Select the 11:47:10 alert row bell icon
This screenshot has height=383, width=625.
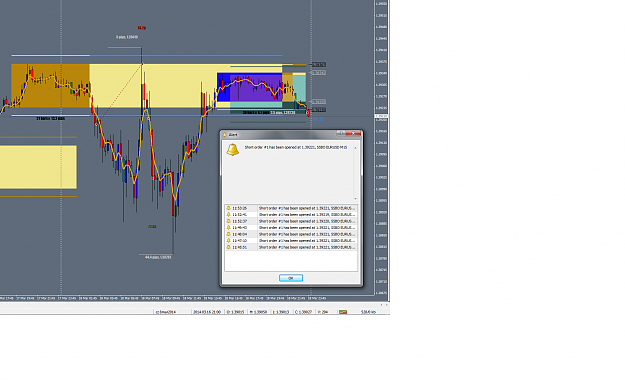point(228,241)
